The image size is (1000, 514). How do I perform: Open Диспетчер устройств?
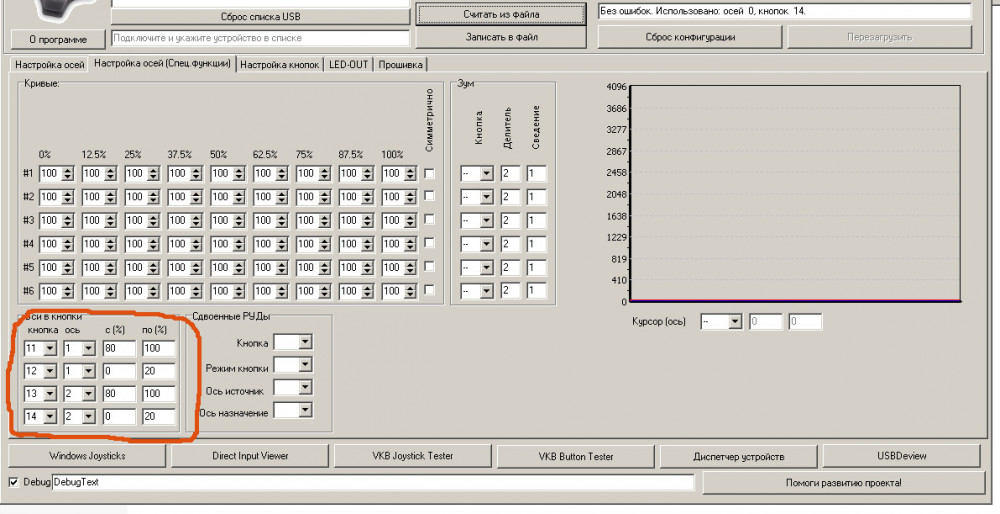coord(739,456)
